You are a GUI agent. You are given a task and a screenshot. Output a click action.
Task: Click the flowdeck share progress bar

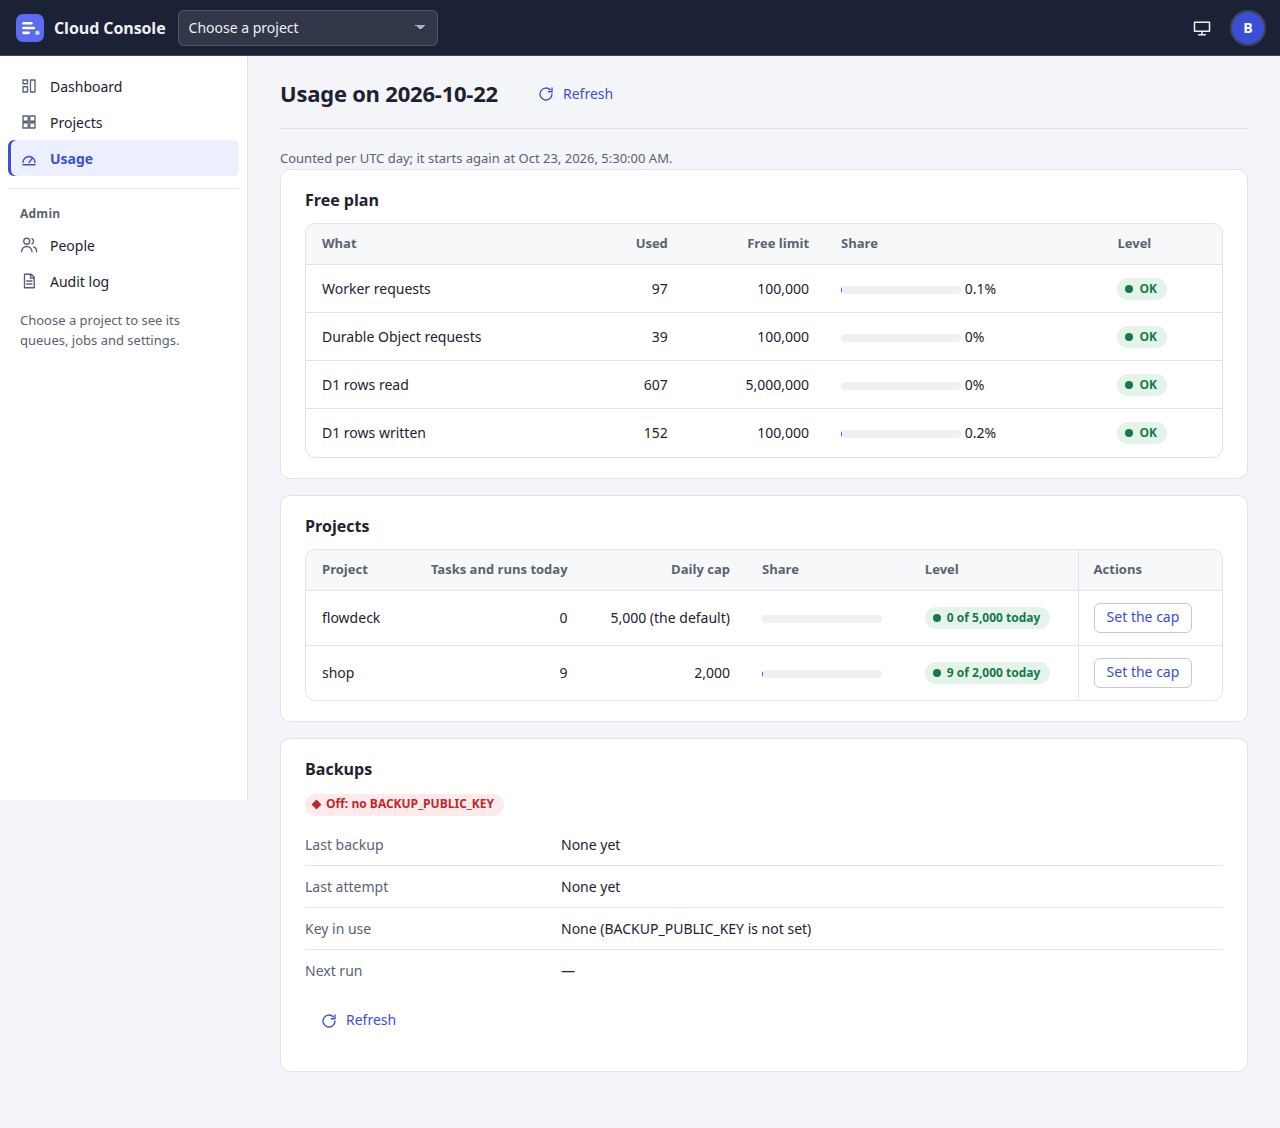[822, 619]
